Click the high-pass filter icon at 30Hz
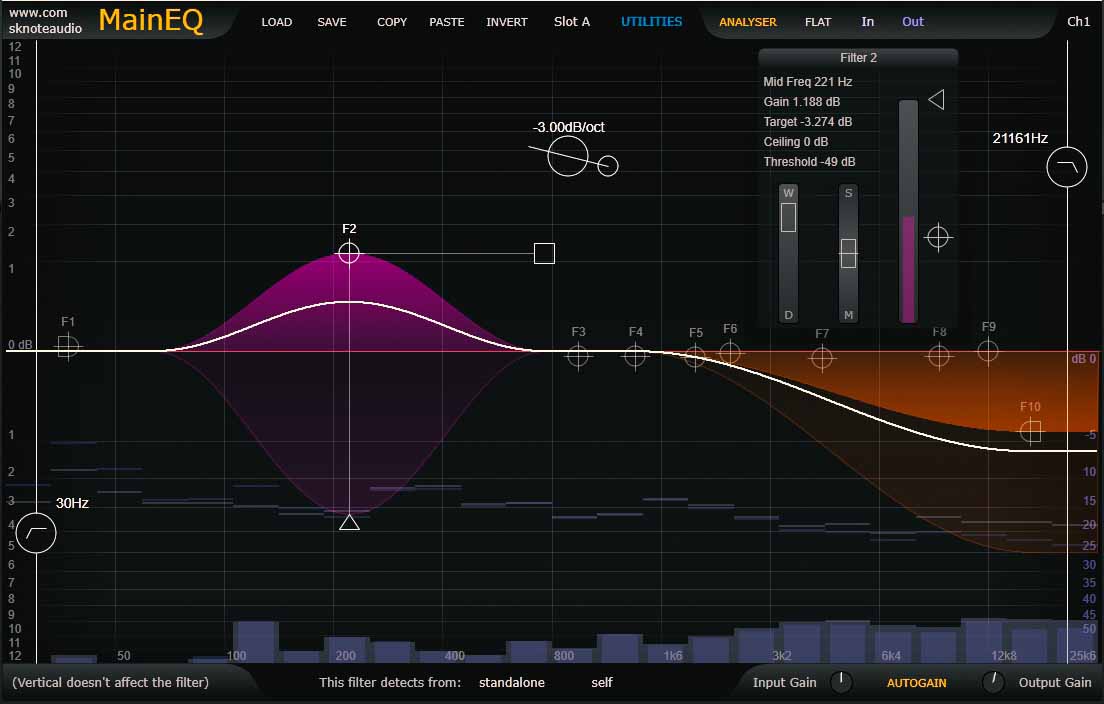 tap(37, 534)
